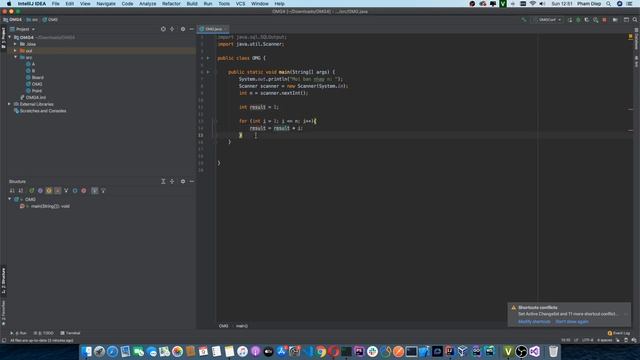Toggle Show Lambdas icon in Structure
The height and width of the screenshot is (360, 640).
click(66, 191)
